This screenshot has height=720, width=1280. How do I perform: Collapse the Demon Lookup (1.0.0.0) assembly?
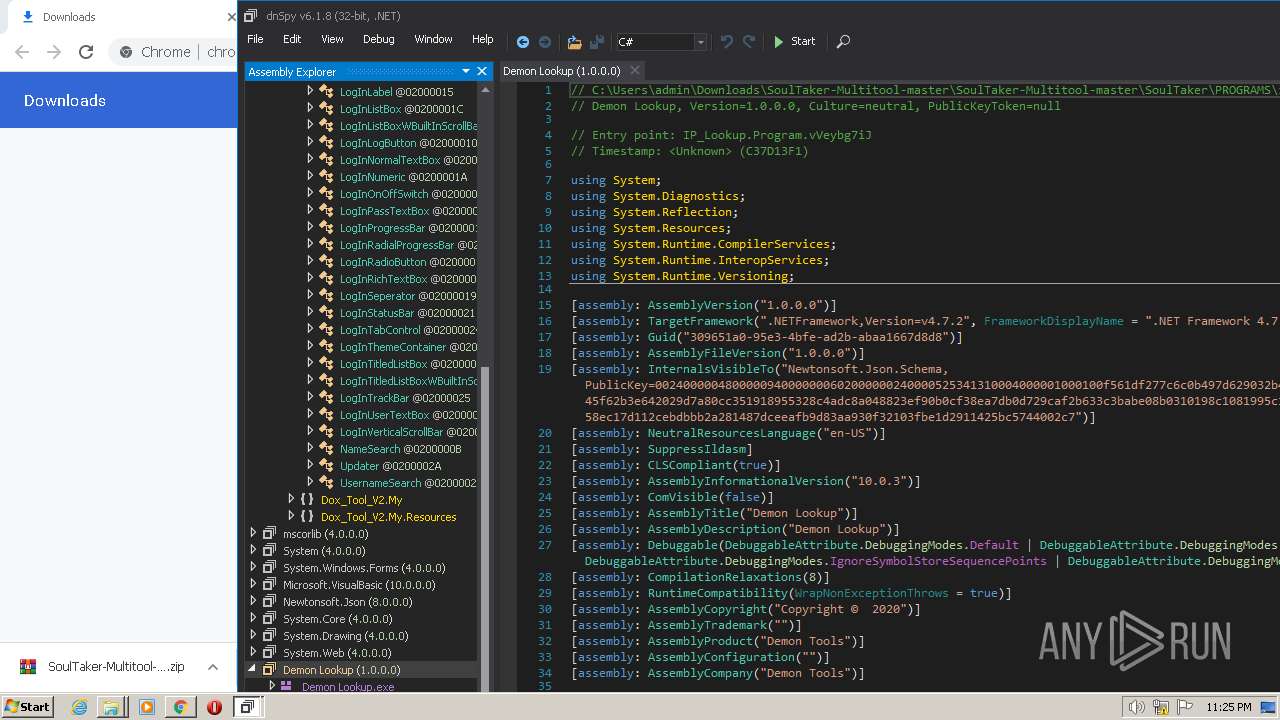click(253, 669)
